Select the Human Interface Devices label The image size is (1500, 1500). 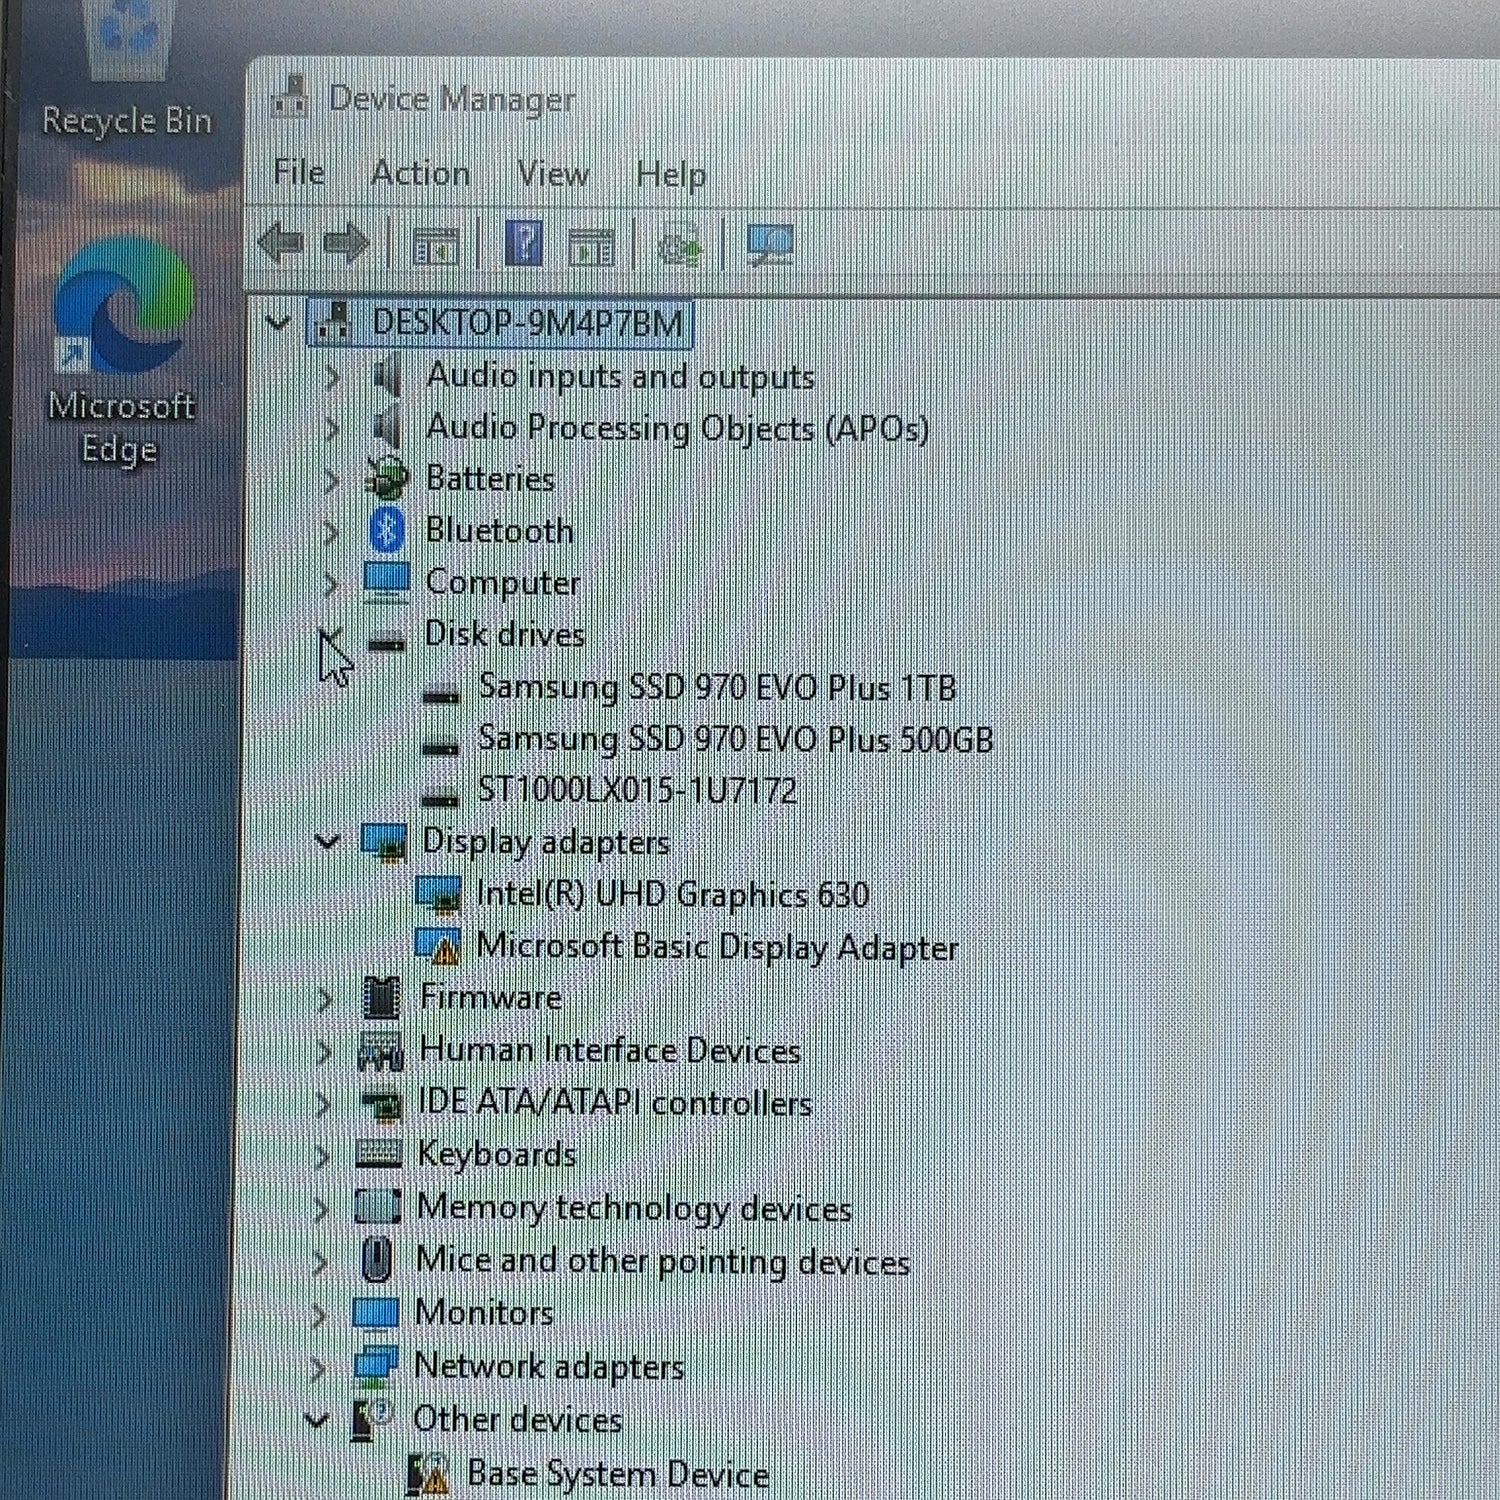pyautogui.click(x=610, y=1050)
